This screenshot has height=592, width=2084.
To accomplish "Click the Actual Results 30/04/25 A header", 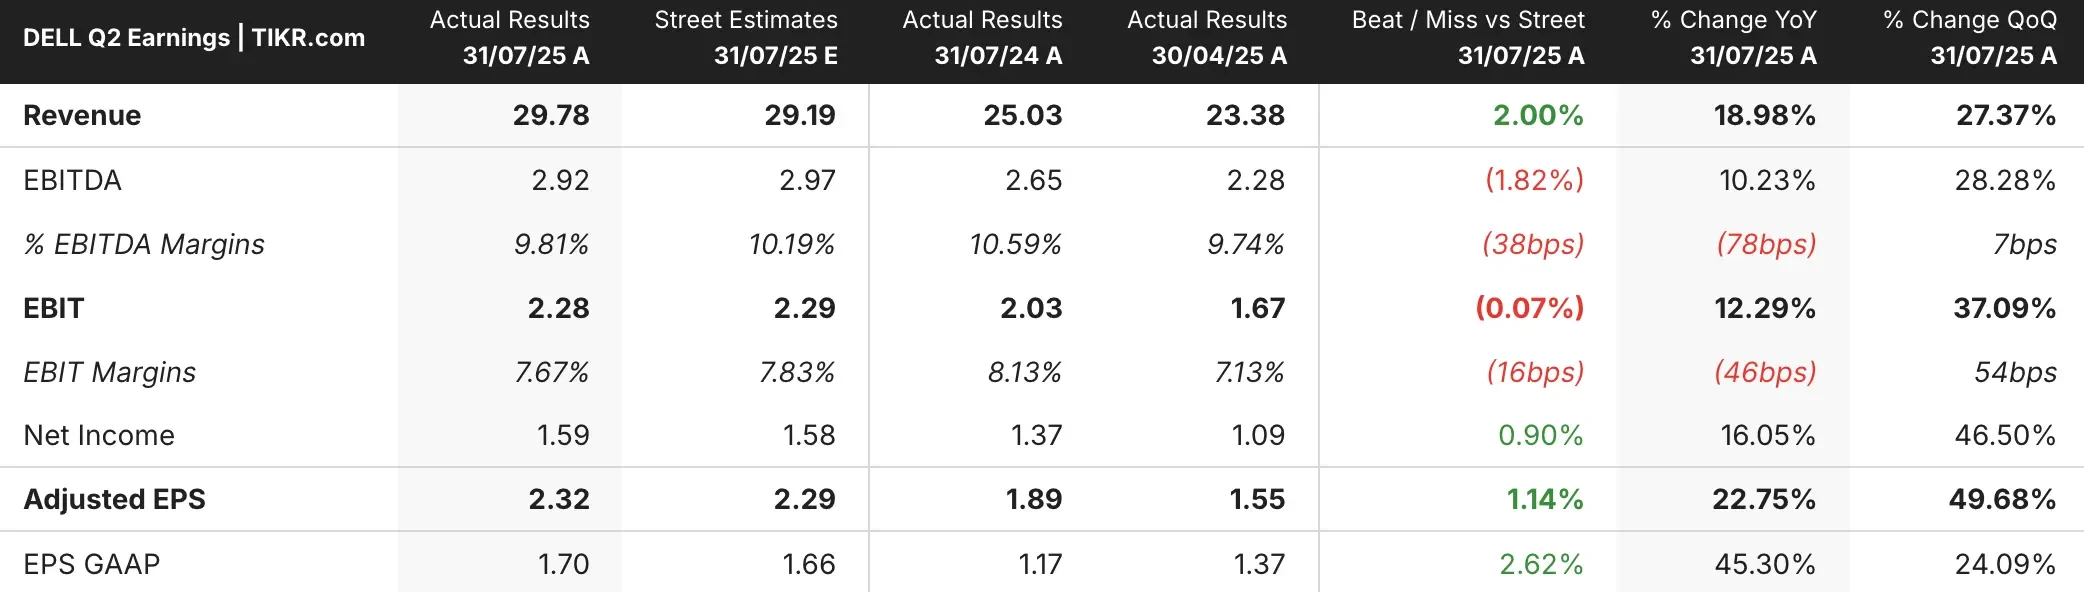I will 1207,38.
